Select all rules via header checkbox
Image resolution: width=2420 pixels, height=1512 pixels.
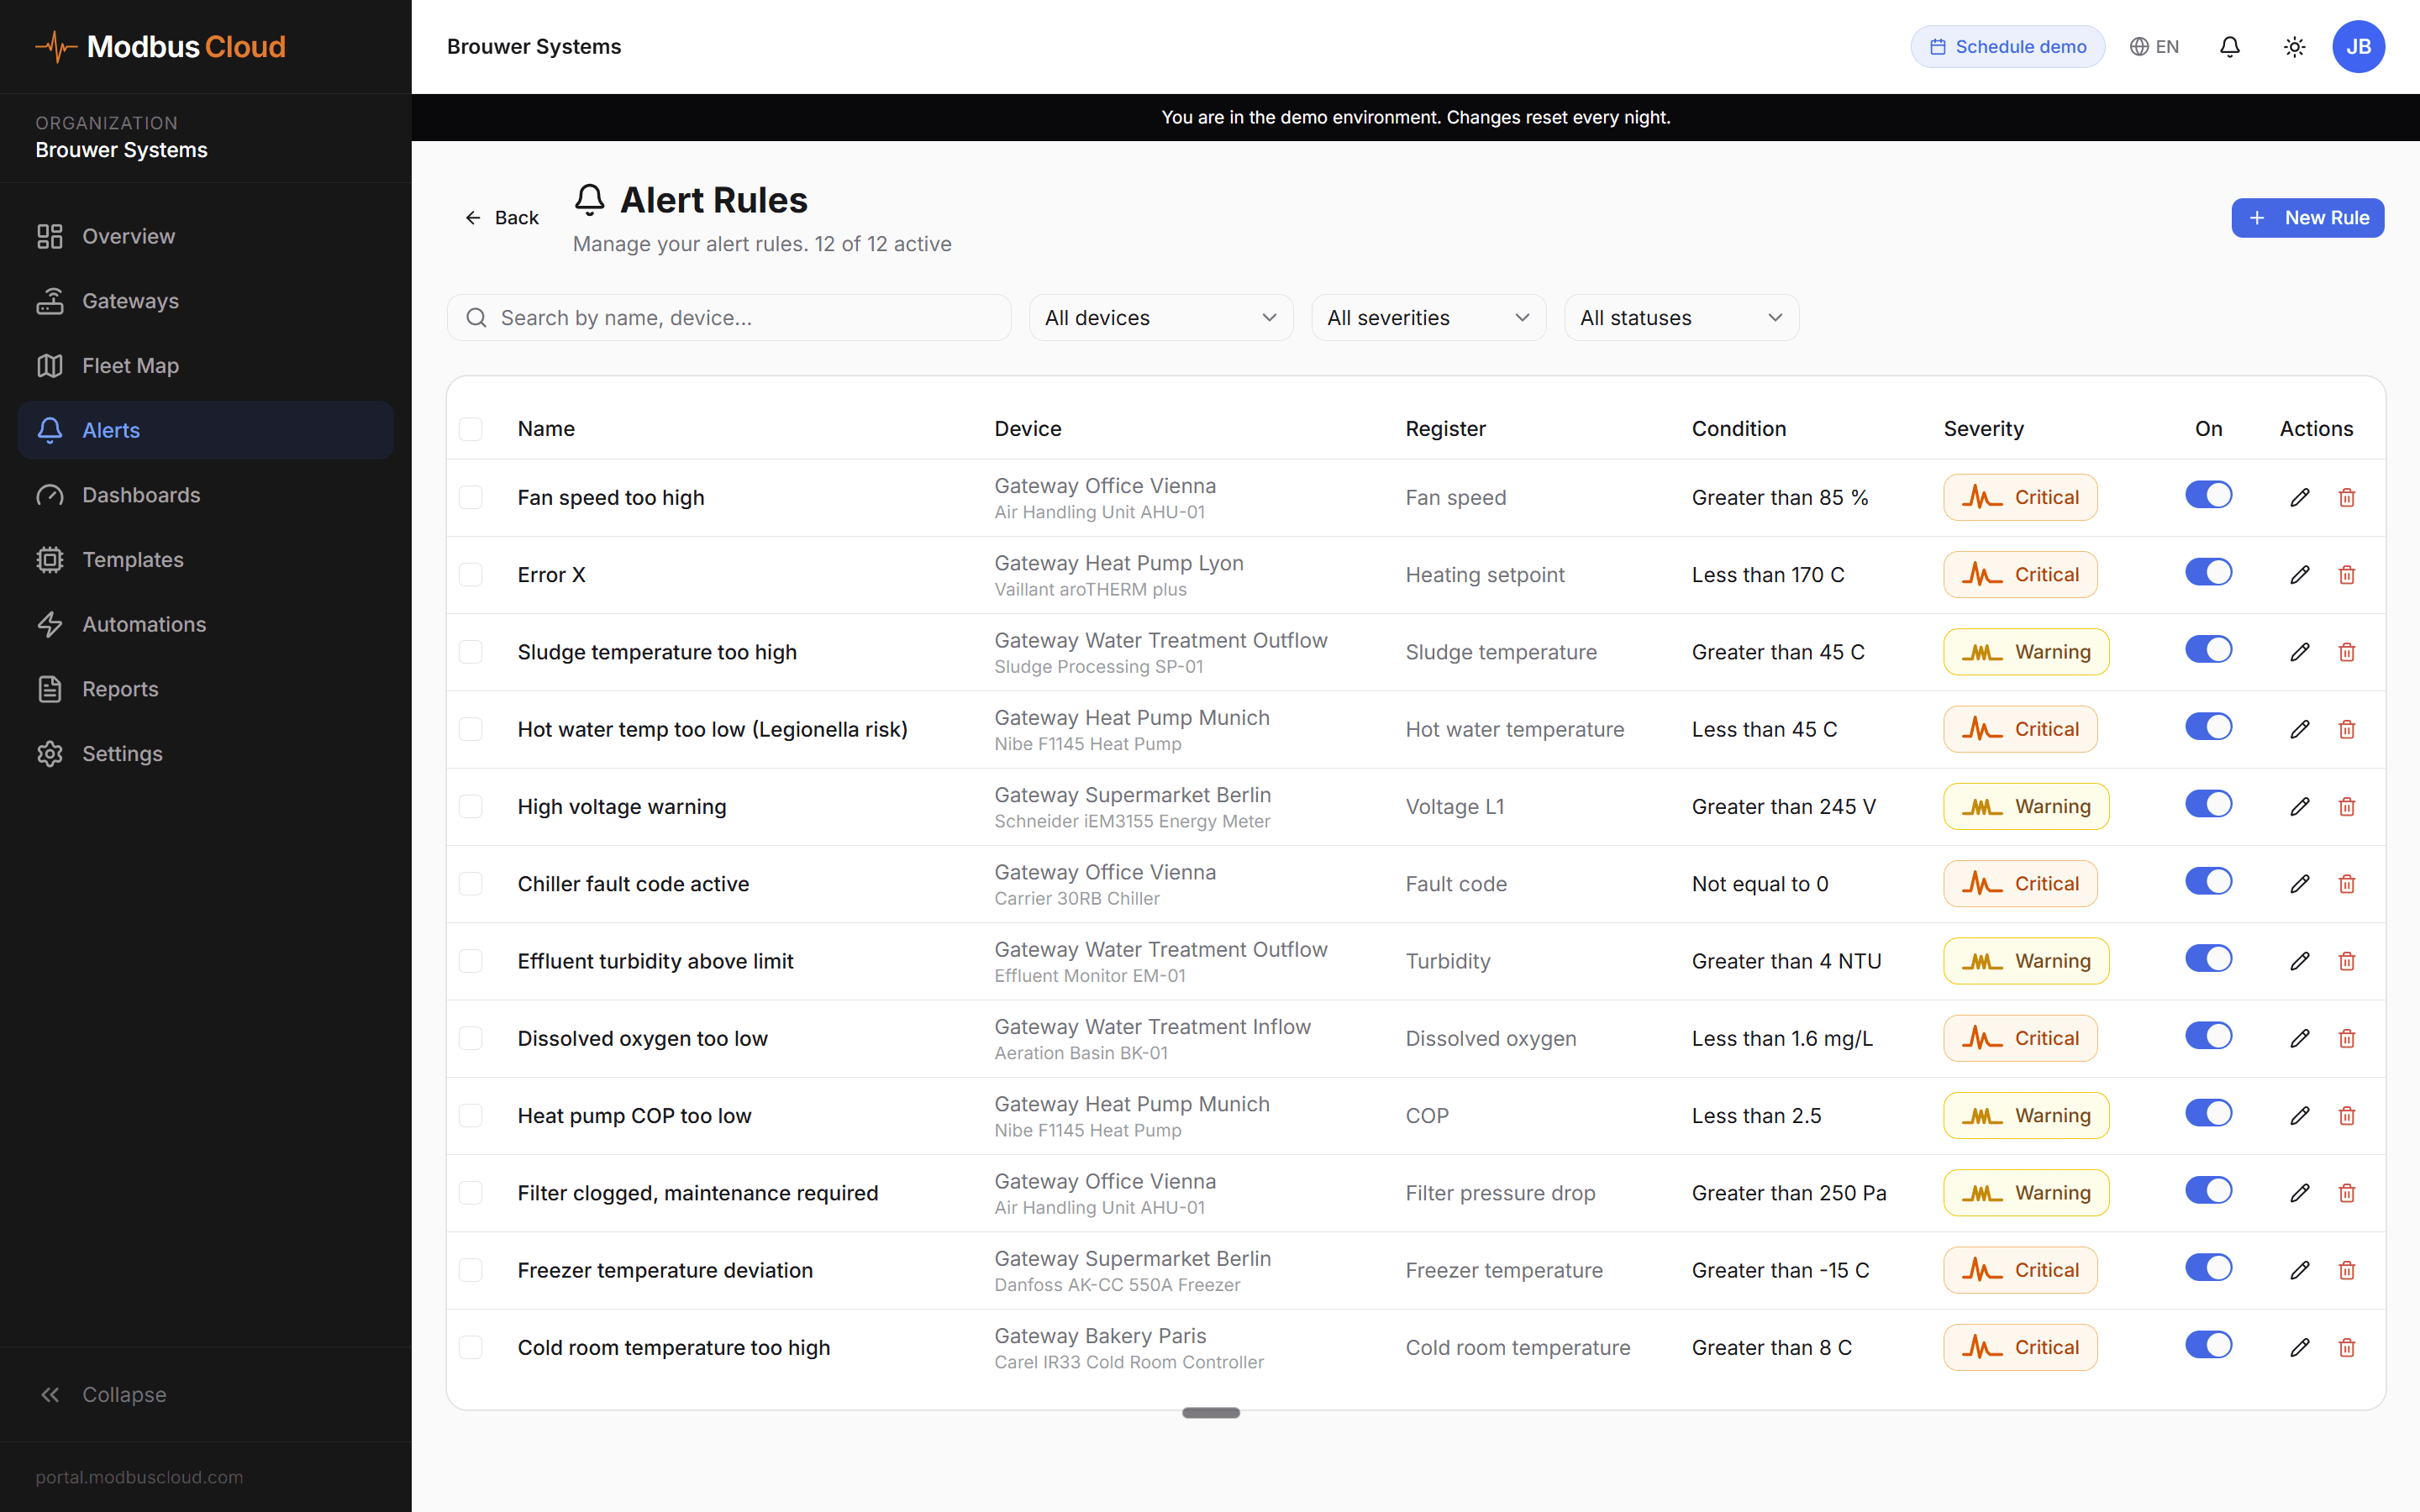pos(470,429)
